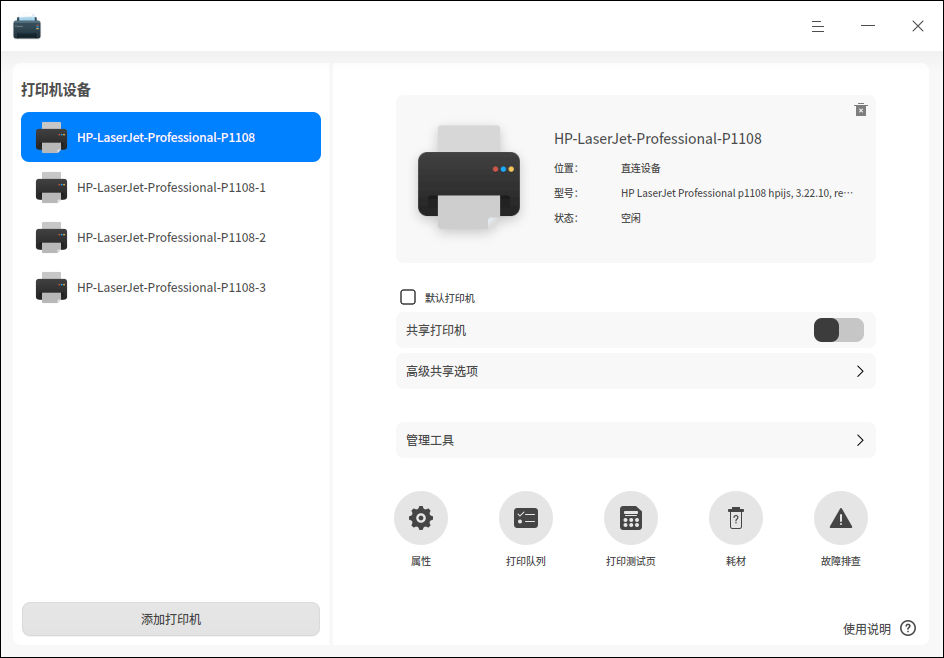Click the 高级共享选项 row label

pos(442,371)
